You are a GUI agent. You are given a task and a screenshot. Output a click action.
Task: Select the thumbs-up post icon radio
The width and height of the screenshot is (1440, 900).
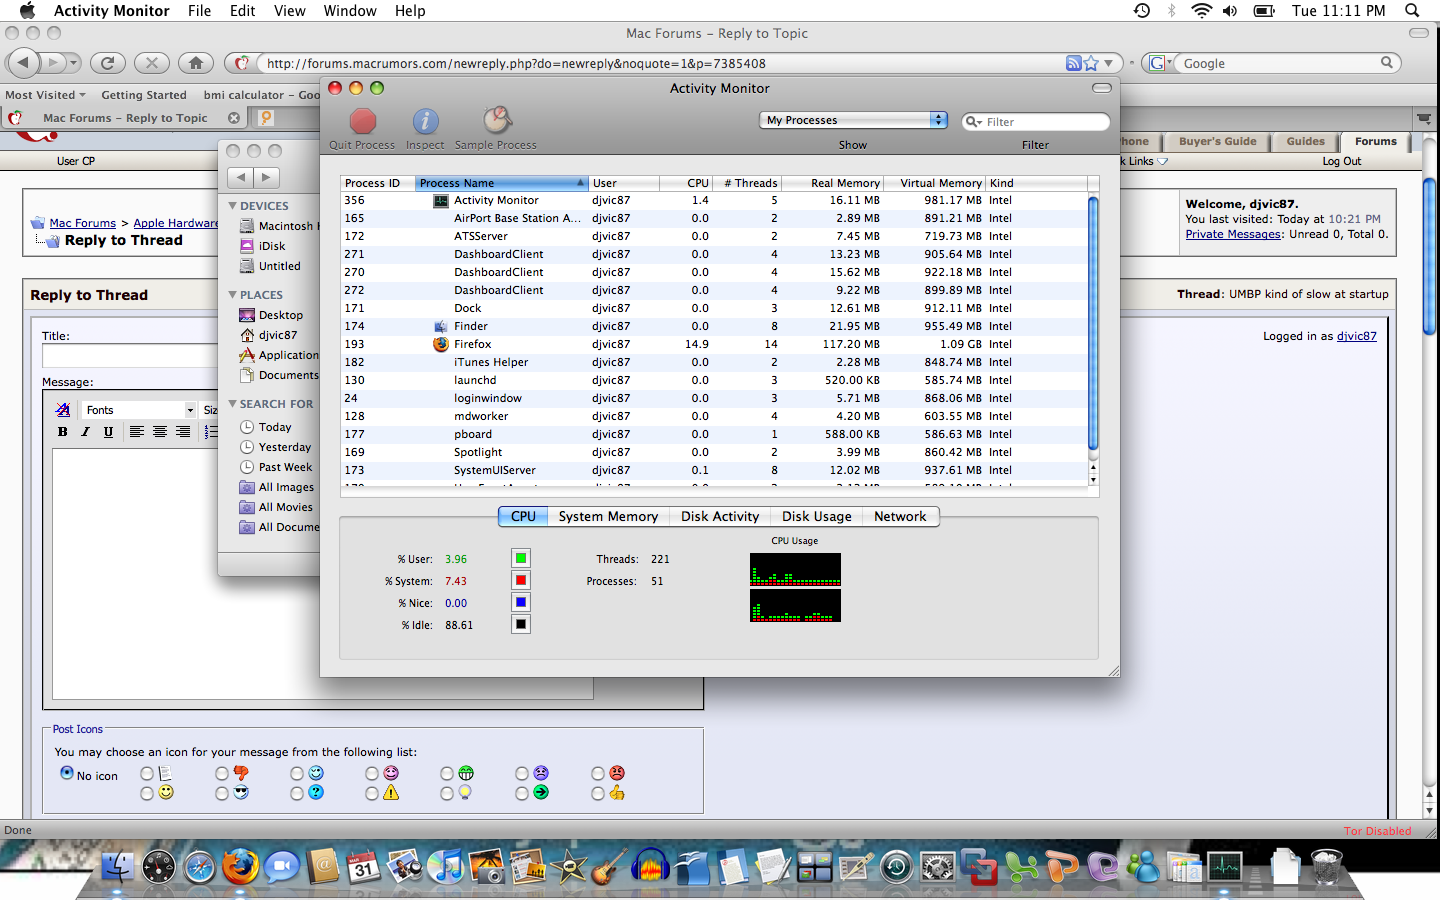pyautogui.click(x=597, y=793)
